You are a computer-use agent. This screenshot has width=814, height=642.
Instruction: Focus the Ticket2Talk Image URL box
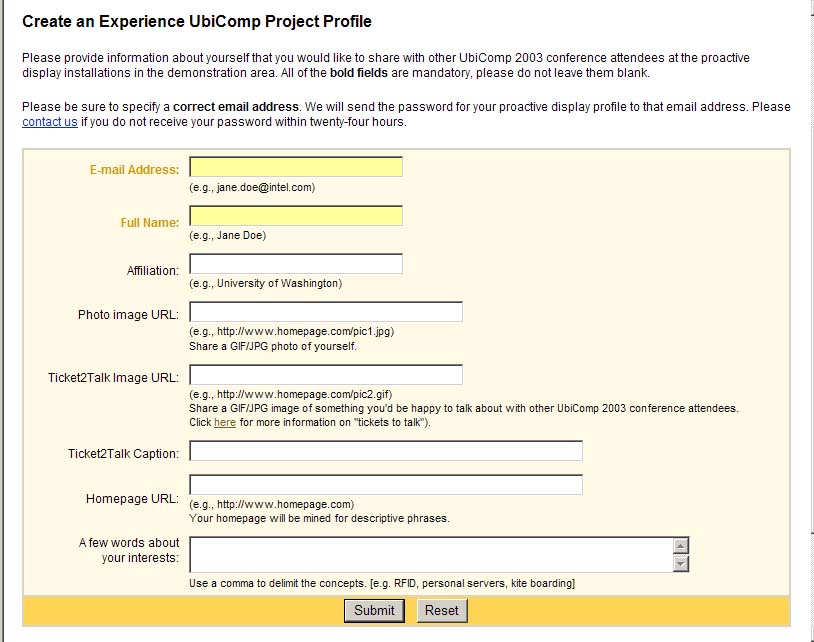click(x=326, y=375)
